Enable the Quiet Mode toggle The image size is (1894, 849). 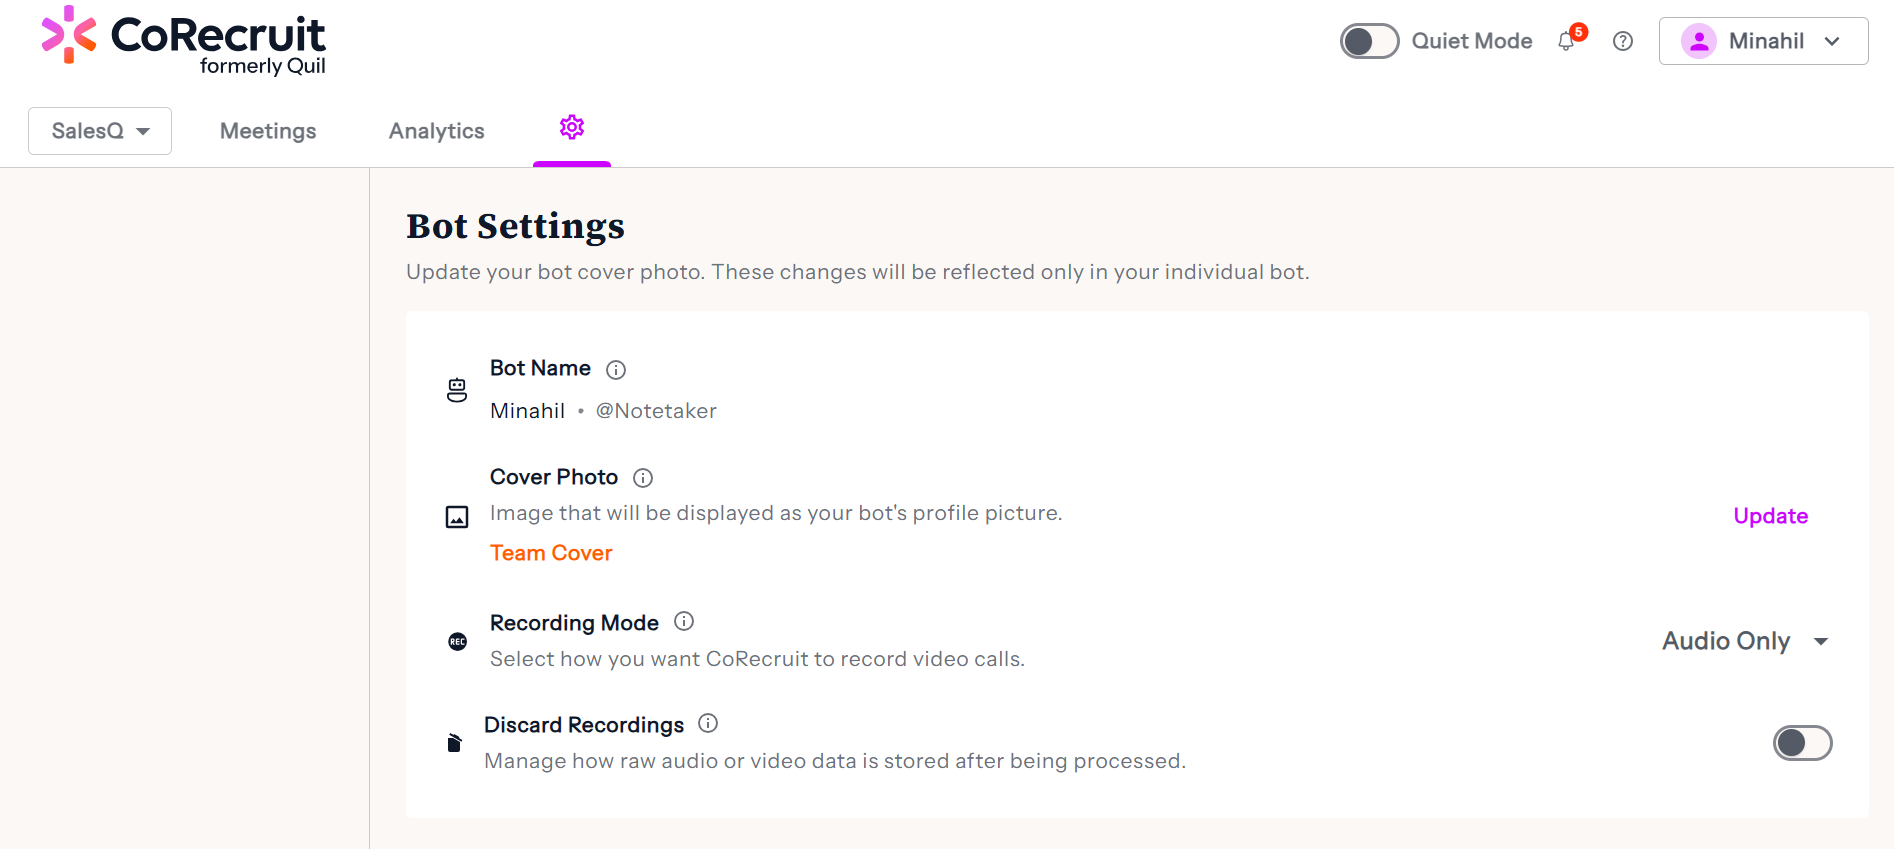click(1369, 41)
